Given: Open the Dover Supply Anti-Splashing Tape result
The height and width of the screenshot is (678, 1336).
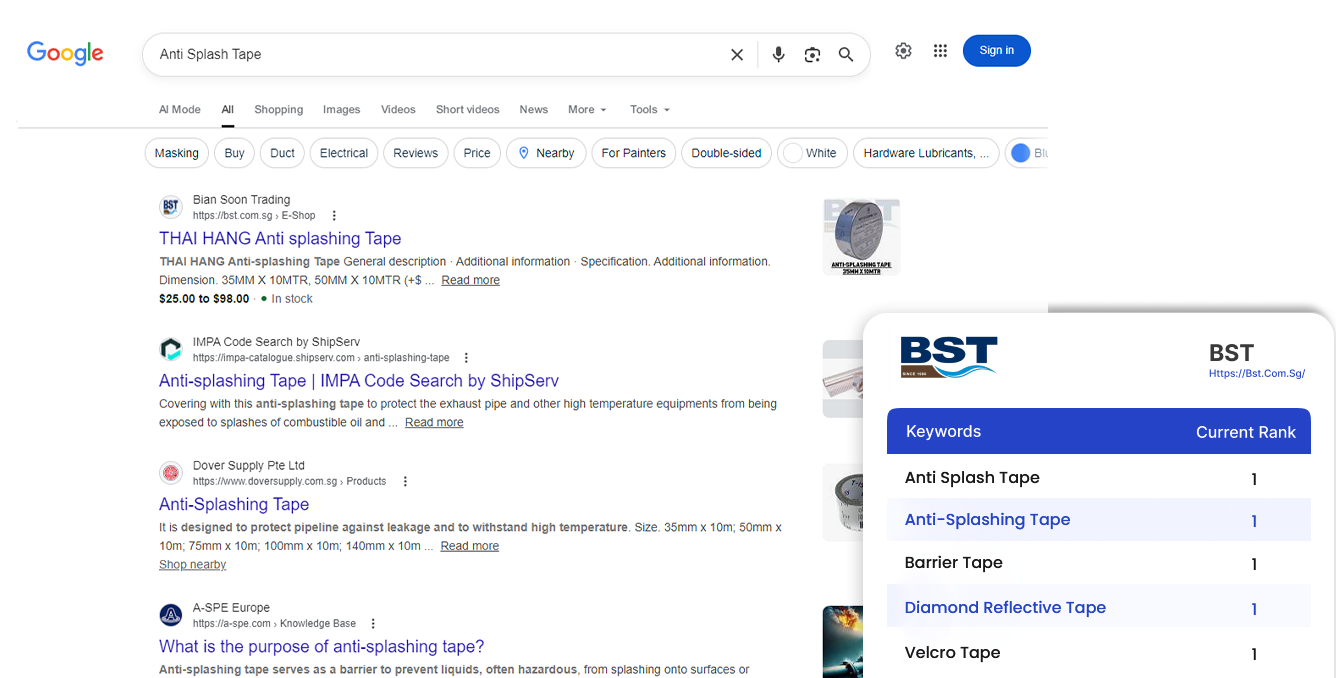Looking at the screenshot, I should (x=234, y=504).
